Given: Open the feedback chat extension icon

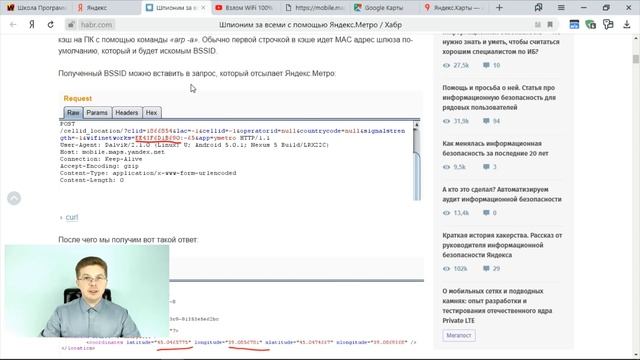Looking at the screenshot, I should coord(608,24).
